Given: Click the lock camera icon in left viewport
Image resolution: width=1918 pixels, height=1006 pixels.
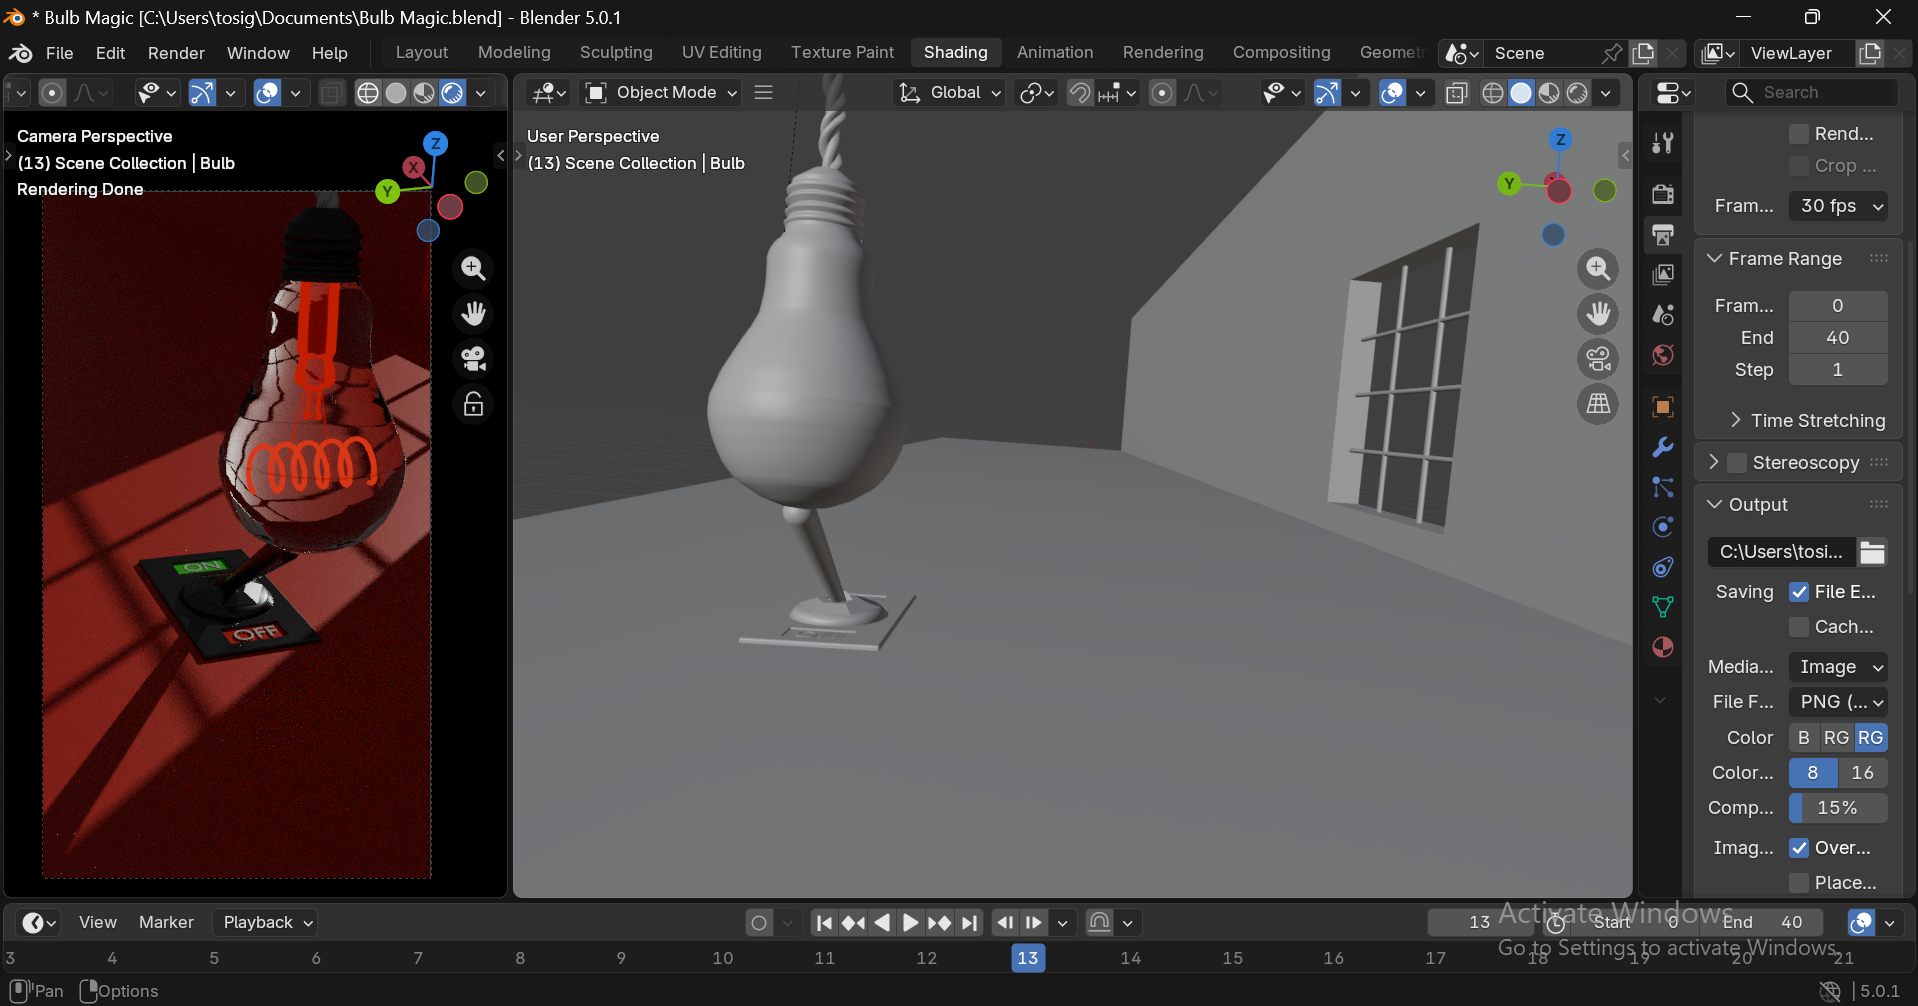Looking at the screenshot, I should pyautogui.click(x=473, y=404).
